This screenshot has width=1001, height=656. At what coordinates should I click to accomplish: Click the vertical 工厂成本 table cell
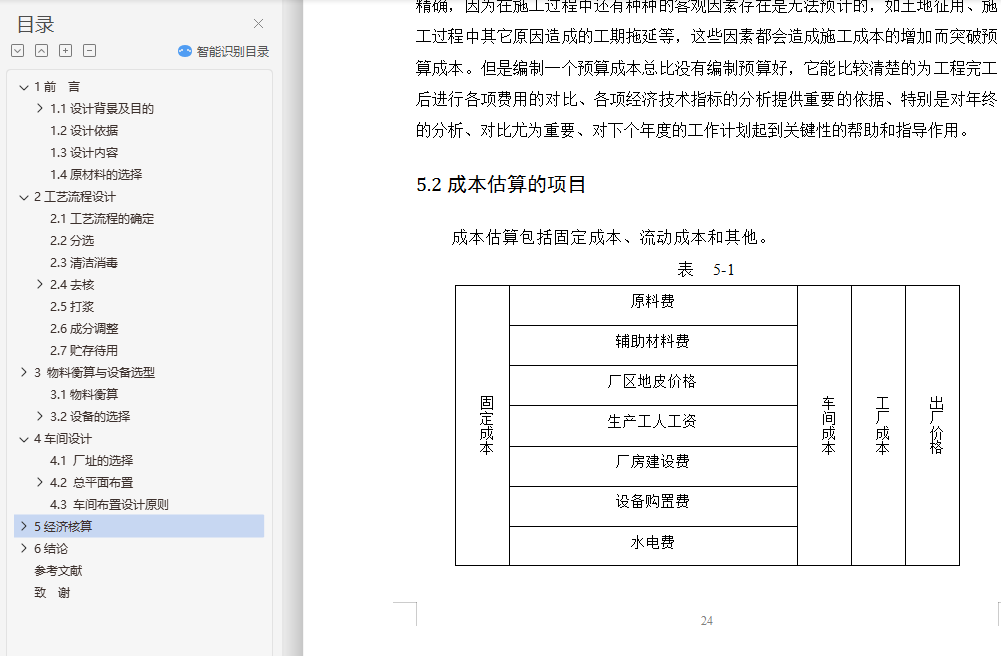click(878, 426)
